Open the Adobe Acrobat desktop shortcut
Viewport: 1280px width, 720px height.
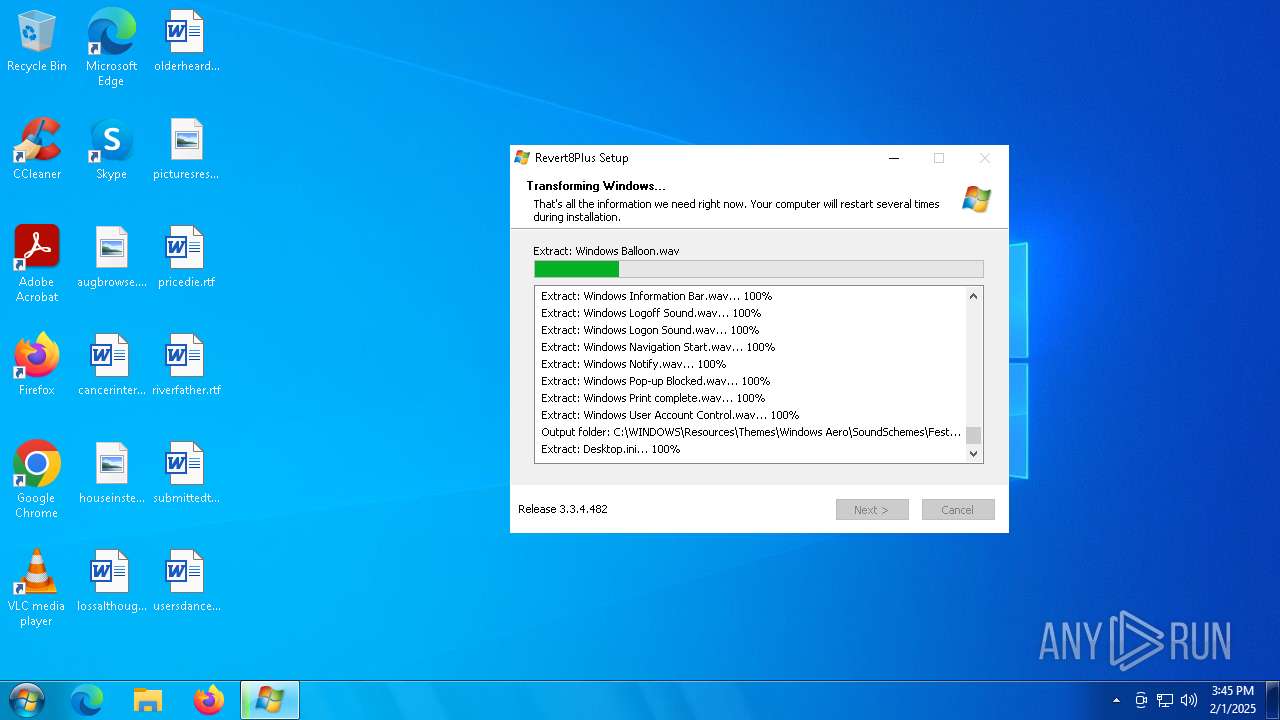[37, 264]
